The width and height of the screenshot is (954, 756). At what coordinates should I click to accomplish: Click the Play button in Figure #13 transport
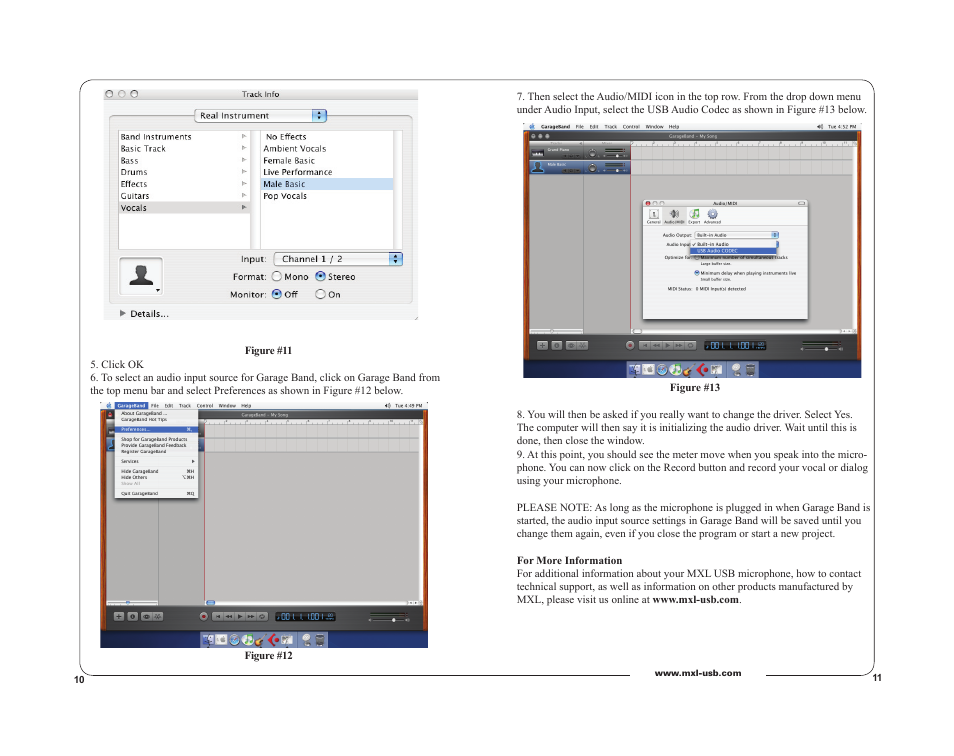[667, 345]
